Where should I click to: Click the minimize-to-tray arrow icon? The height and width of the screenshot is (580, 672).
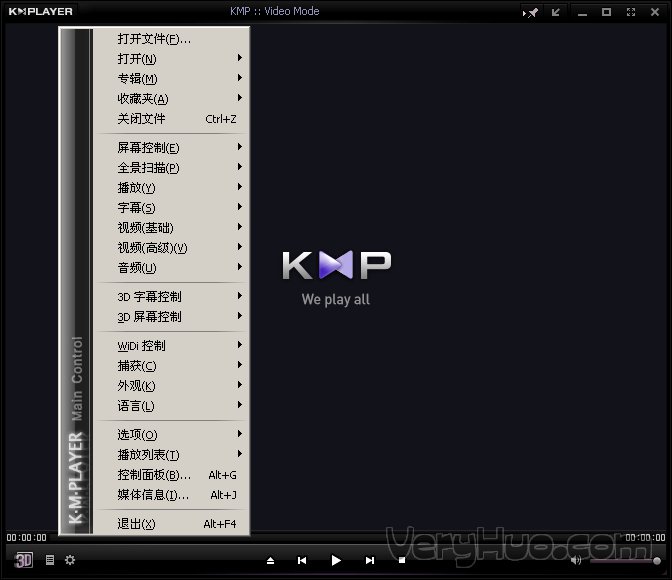pyautogui.click(x=556, y=12)
